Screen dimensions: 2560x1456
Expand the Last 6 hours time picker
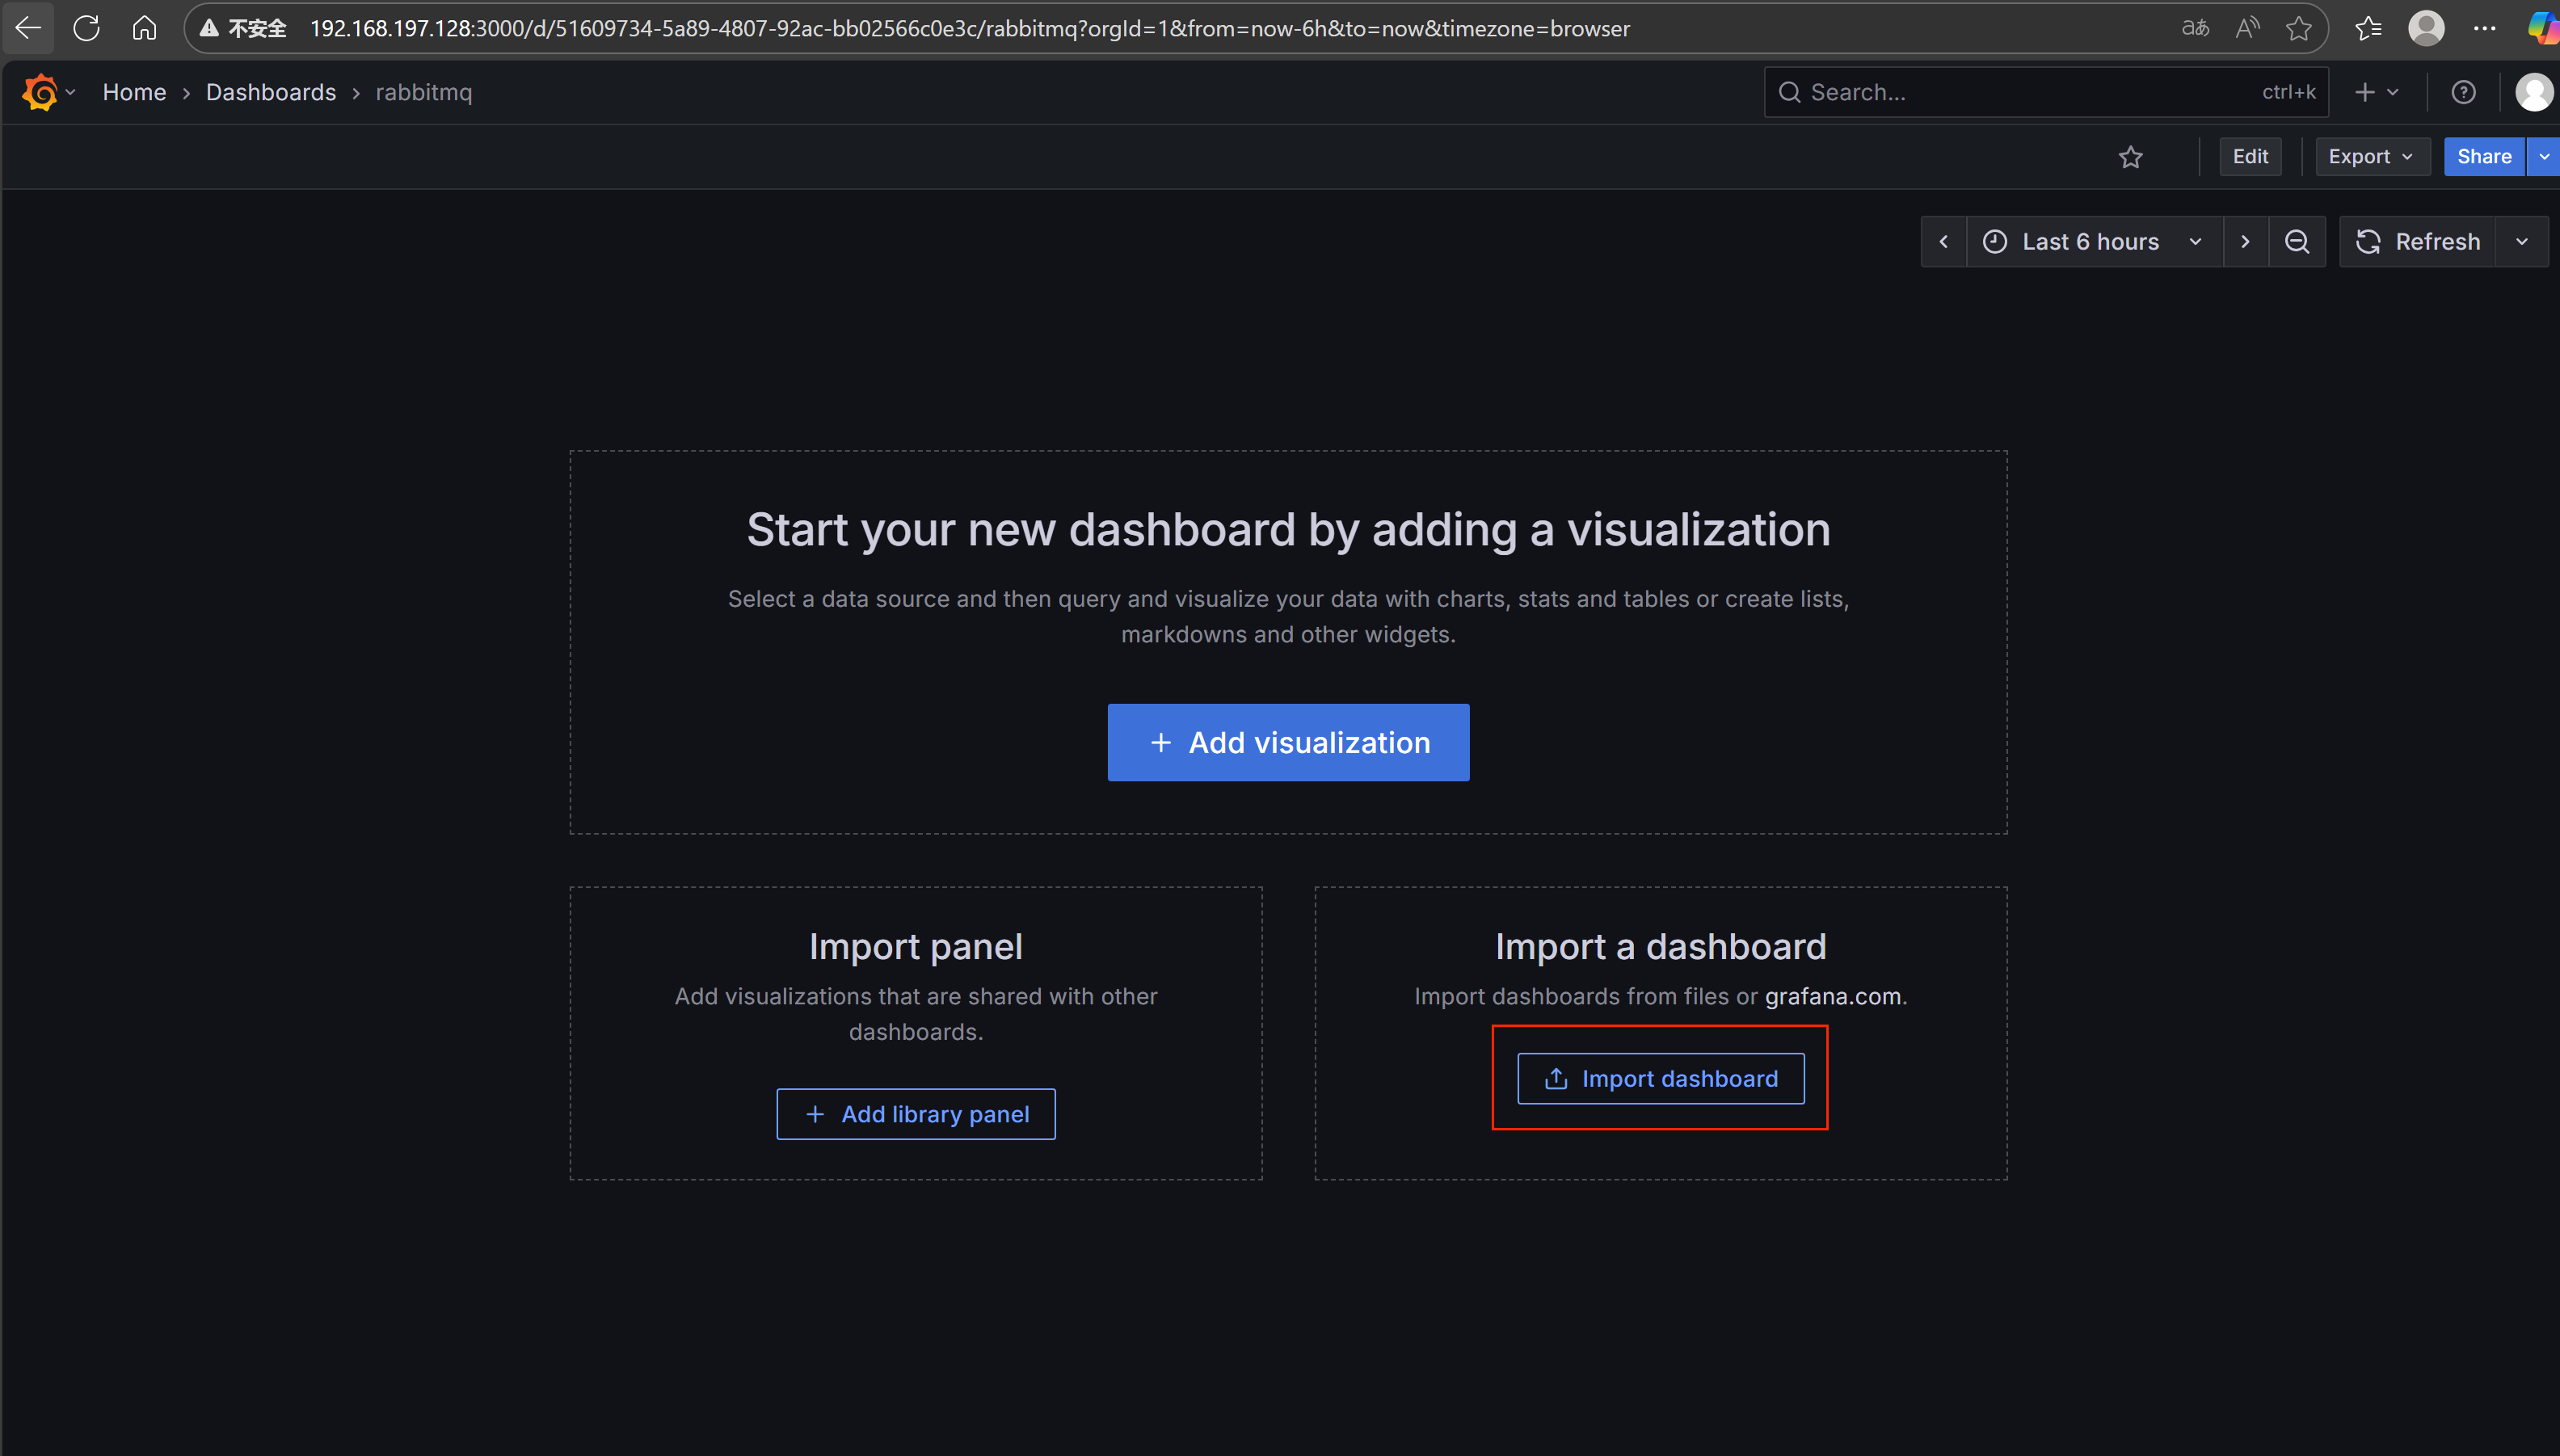tap(2093, 242)
